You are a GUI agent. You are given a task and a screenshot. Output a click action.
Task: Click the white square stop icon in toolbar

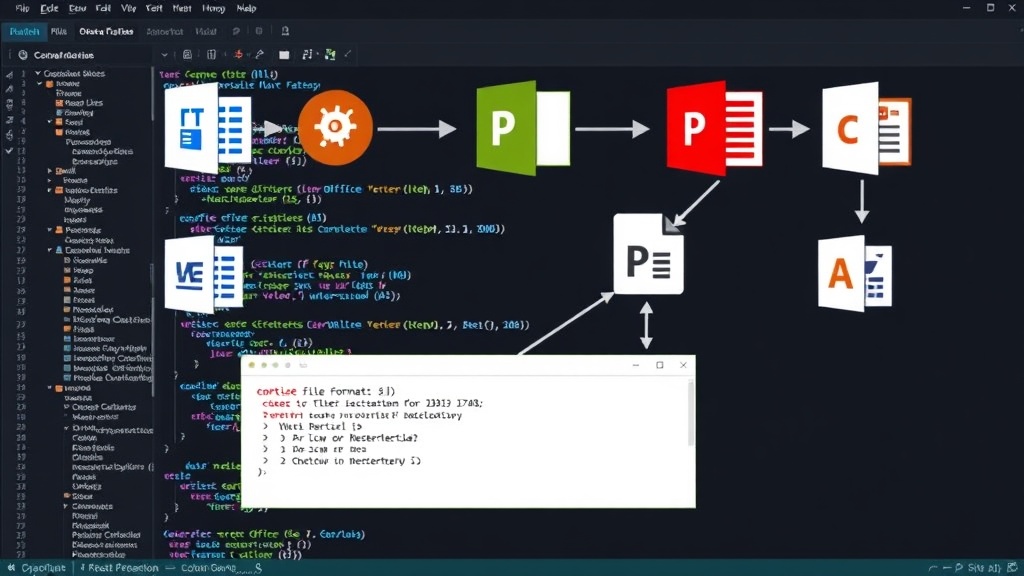coord(284,56)
